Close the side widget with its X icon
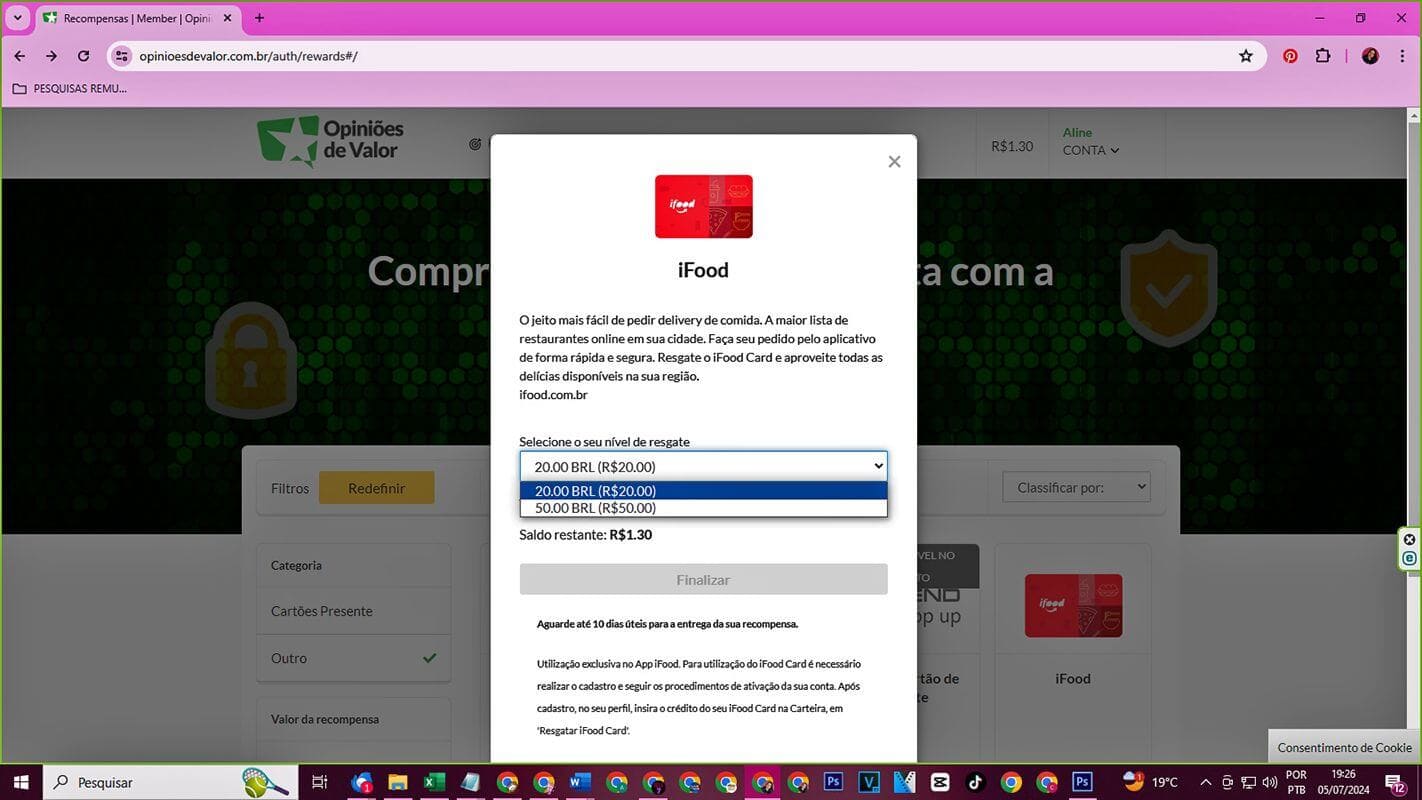The width and height of the screenshot is (1422, 800). click(1409, 540)
